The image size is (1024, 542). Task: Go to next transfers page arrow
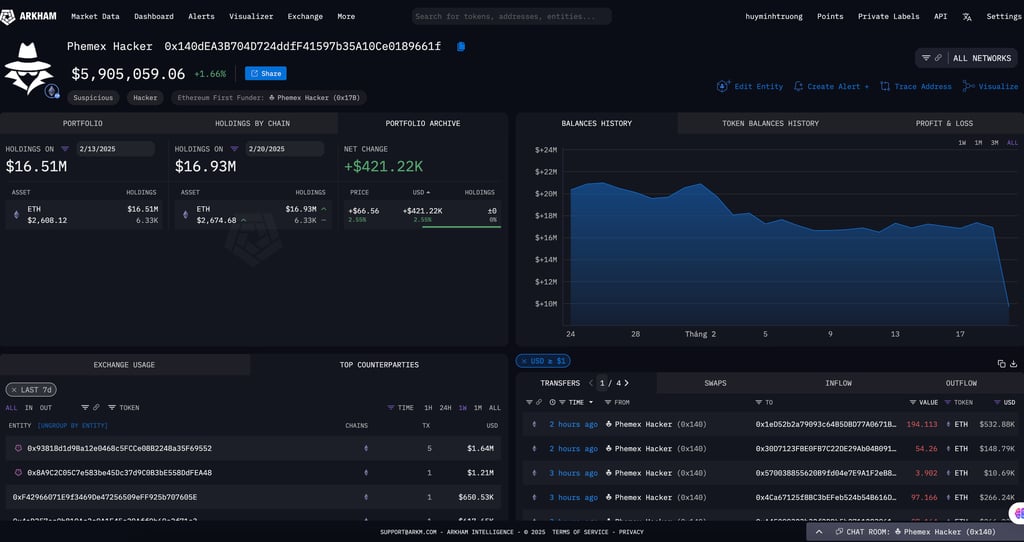coord(626,383)
